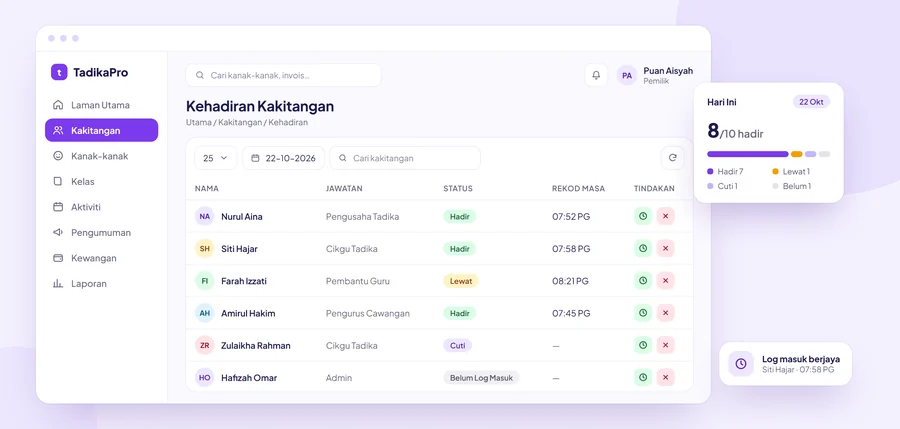Viewport: 900px width, 429px height.
Task: Click FI avatar of Farah Izzati
Action: click(x=204, y=281)
